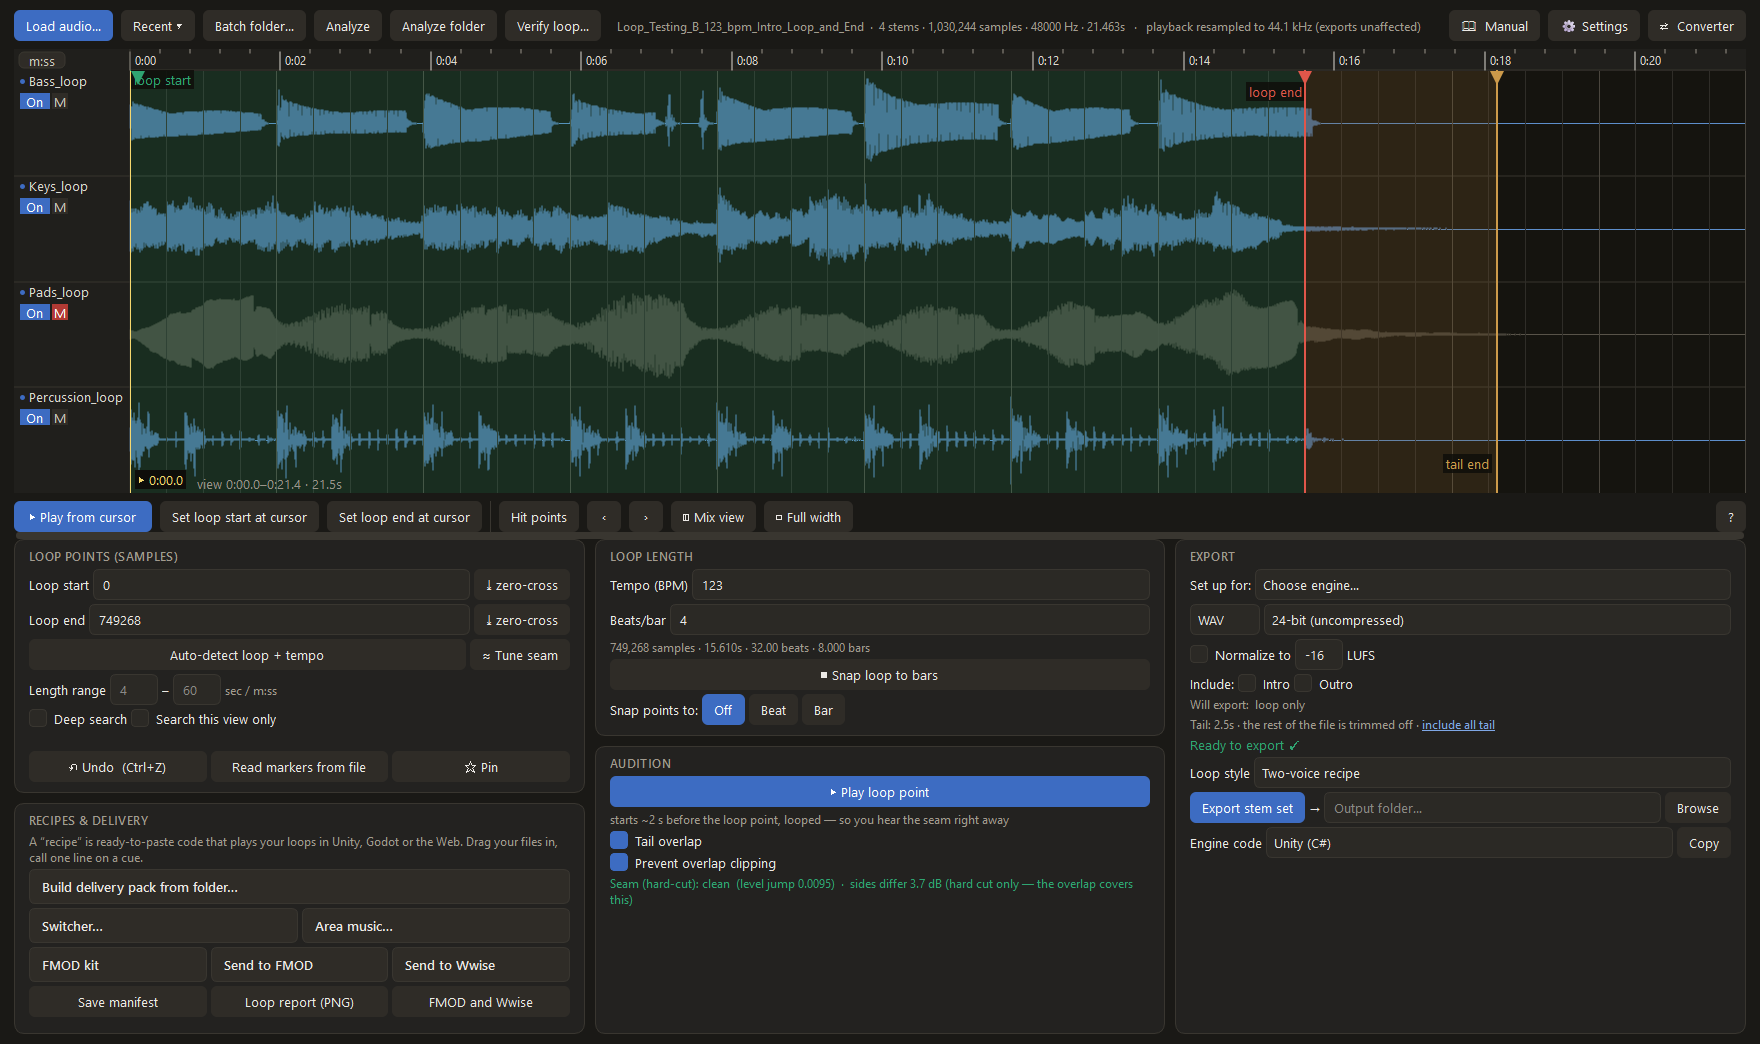Select the green loop start marker

point(137,77)
